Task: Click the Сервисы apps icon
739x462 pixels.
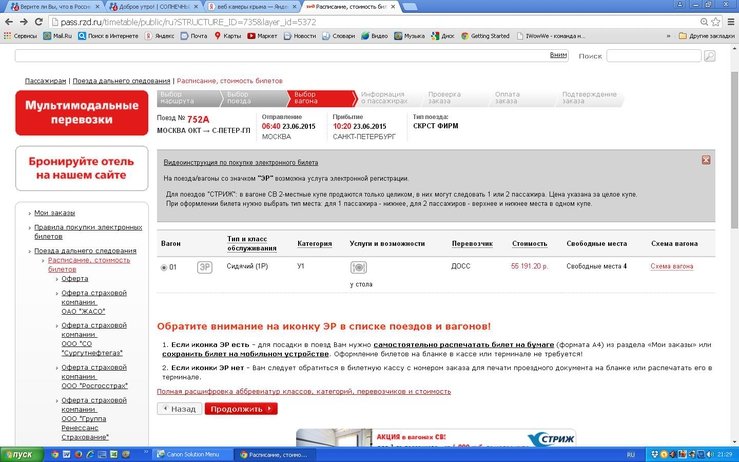Action: (x=19, y=36)
